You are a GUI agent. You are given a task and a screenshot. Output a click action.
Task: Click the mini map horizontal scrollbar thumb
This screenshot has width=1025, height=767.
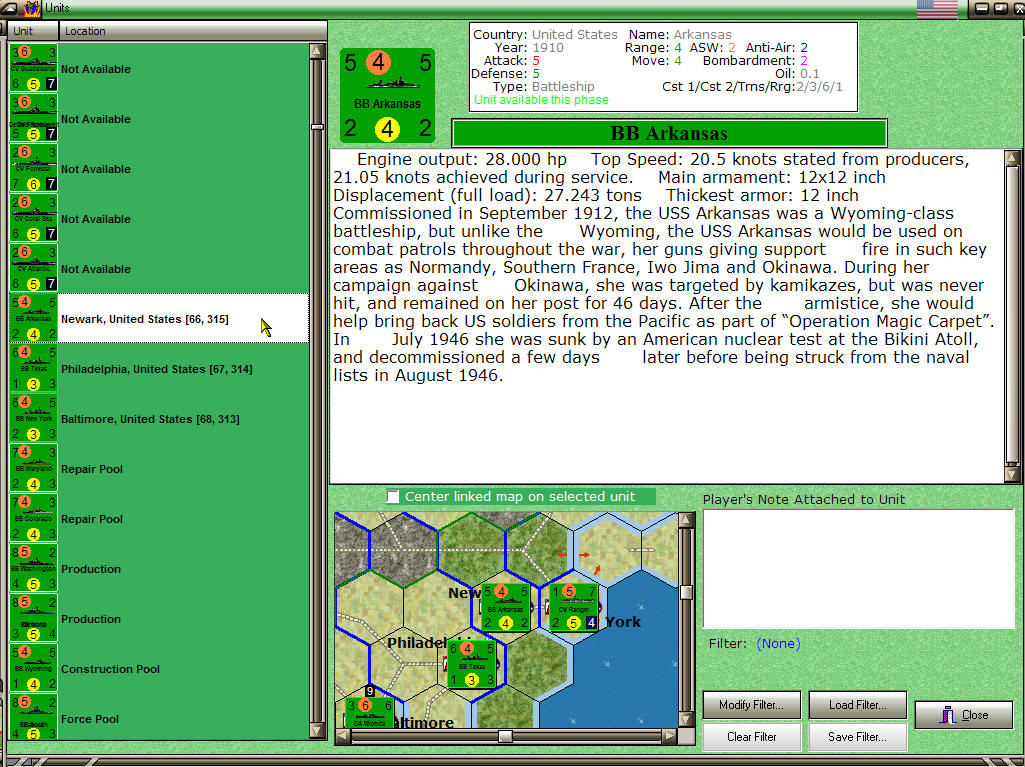[505, 737]
